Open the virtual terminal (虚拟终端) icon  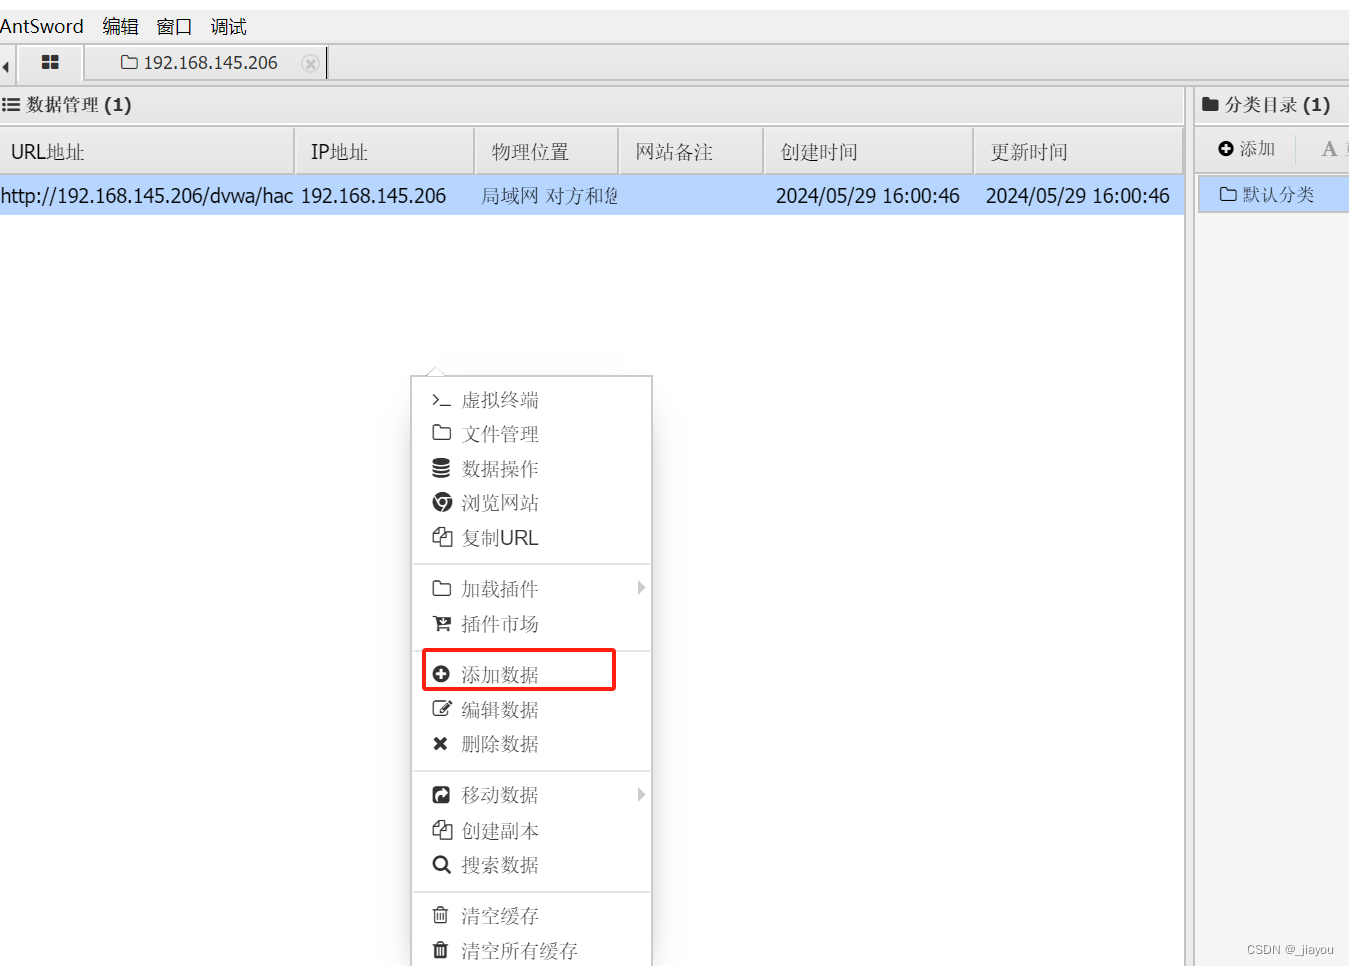tap(441, 400)
